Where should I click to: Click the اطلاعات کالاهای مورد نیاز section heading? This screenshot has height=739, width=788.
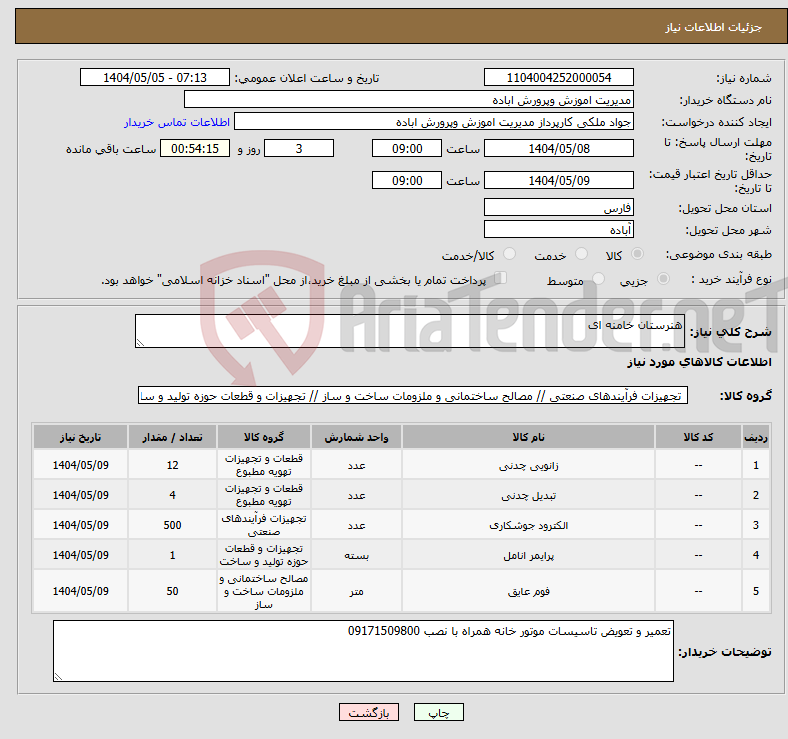tap(699, 362)
